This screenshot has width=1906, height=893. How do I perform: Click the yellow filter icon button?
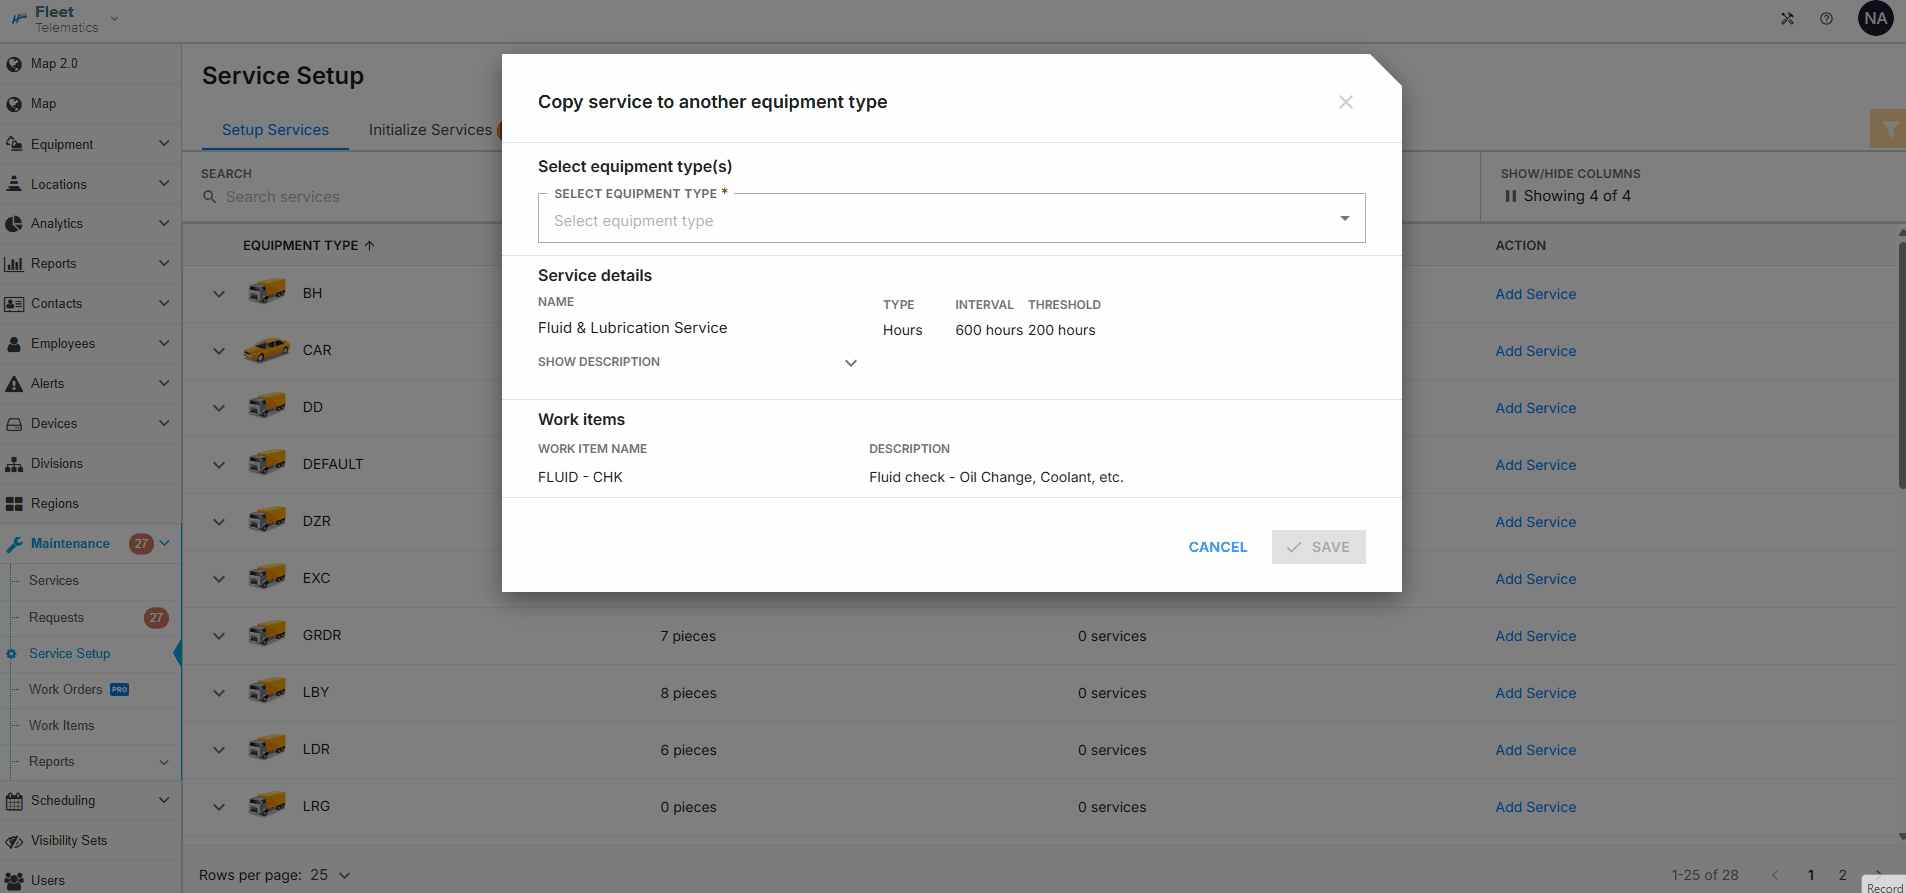1889,129
